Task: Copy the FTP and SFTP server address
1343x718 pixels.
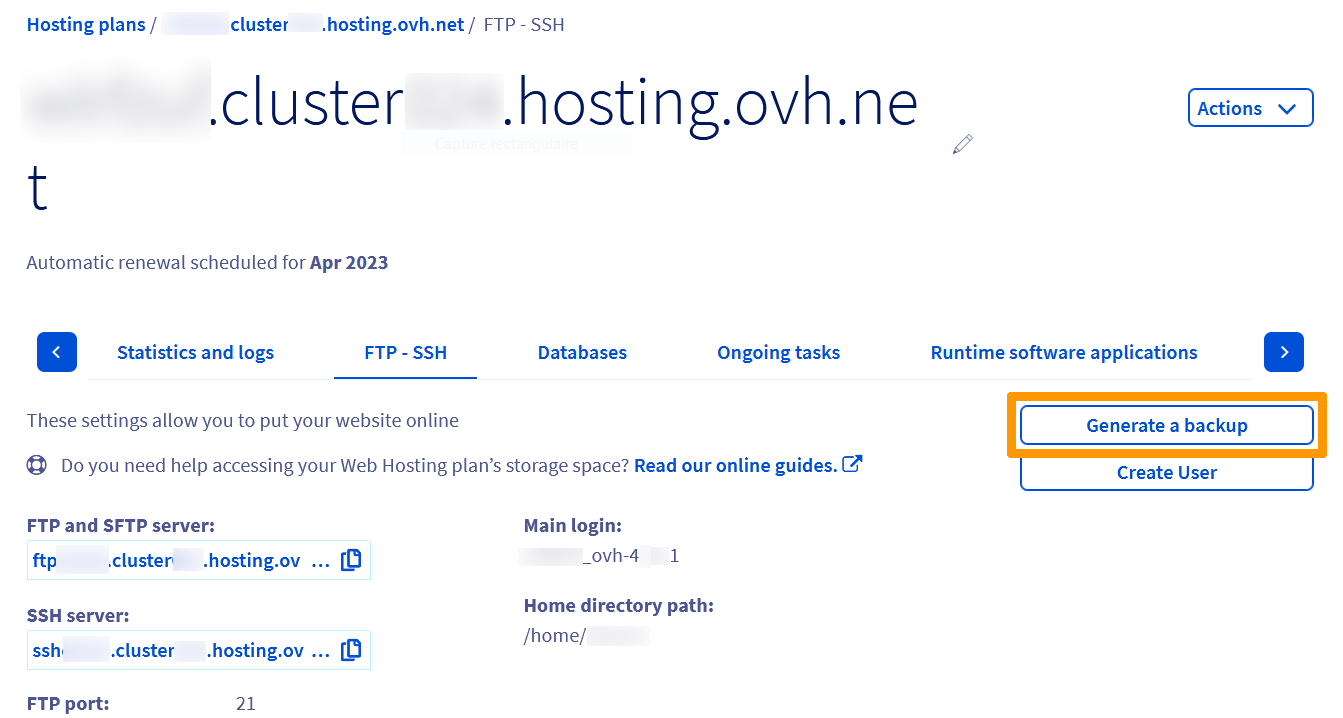Action: [351, 560]
